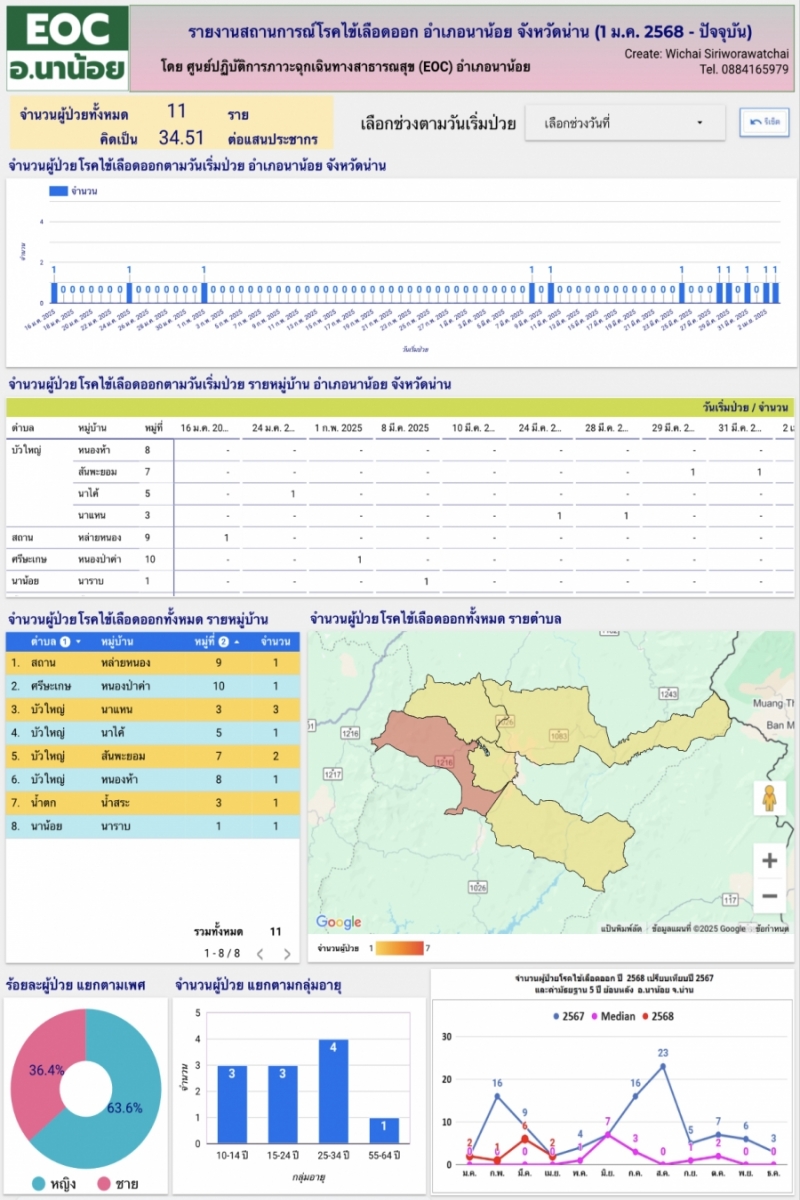
Task: Select the Street View pegman icon
Action: point(769,798)
